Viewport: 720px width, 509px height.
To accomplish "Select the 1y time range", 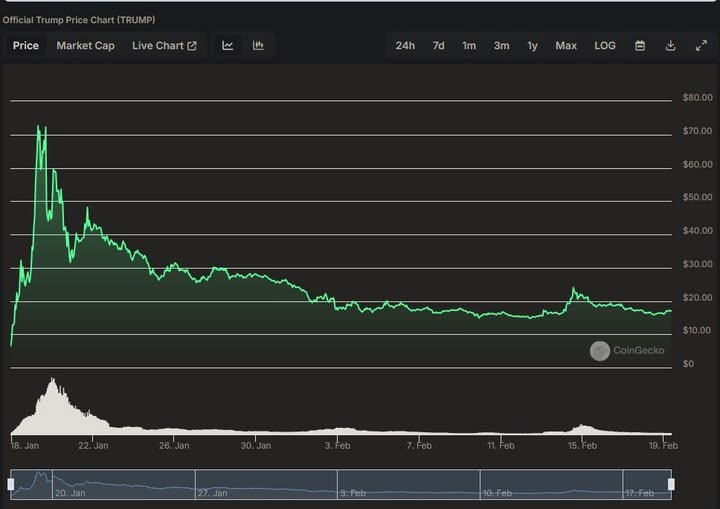I will point(532,45).
